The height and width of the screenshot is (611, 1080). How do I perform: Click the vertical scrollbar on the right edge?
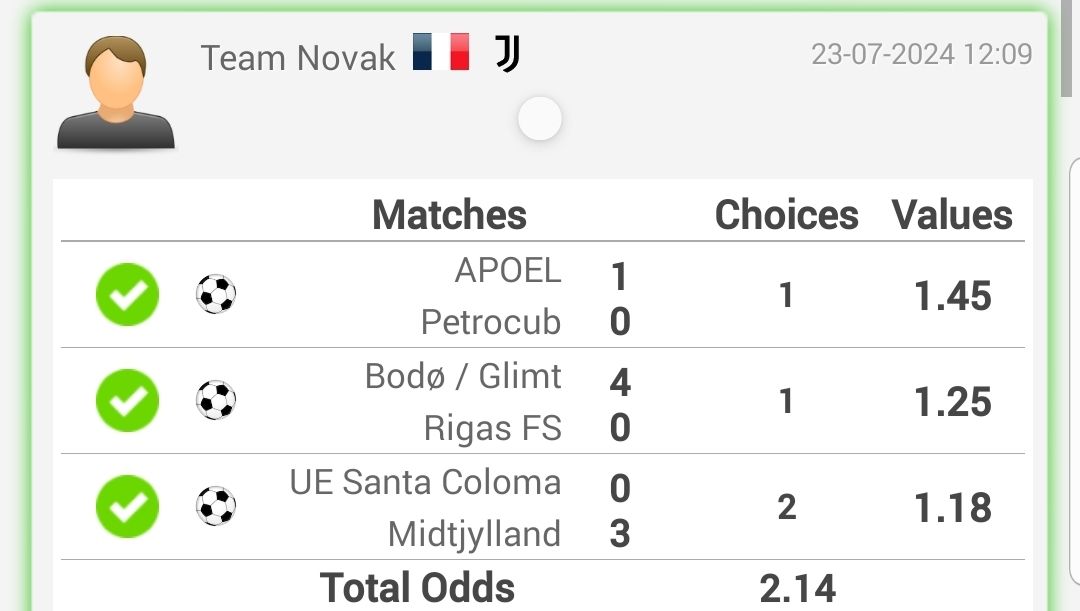pos(1066,48)
